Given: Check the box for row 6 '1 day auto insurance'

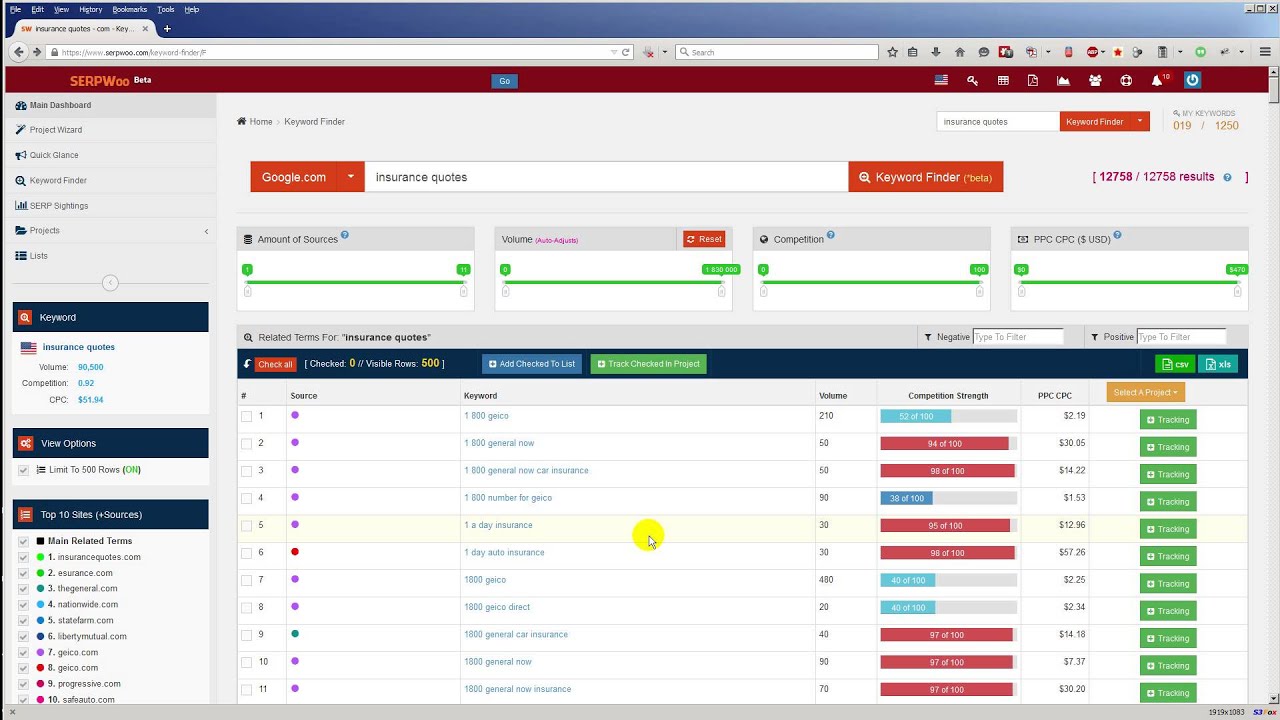Looking at the screenshot, I should point(246,553).
